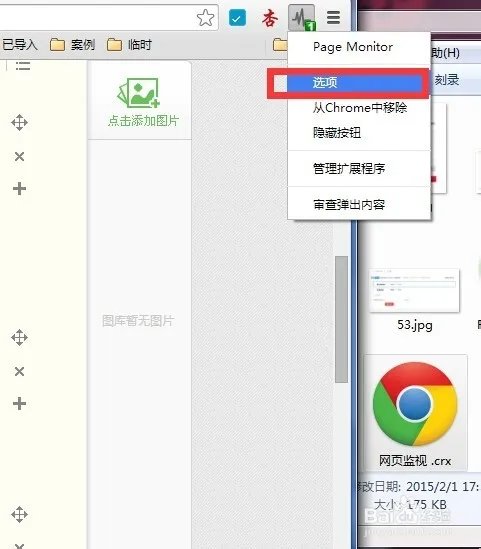The height and width of the screenshot is (549, 481).
Task: Click the 图库暂无图片 placeholder text
Action: [x=138, y=321]
